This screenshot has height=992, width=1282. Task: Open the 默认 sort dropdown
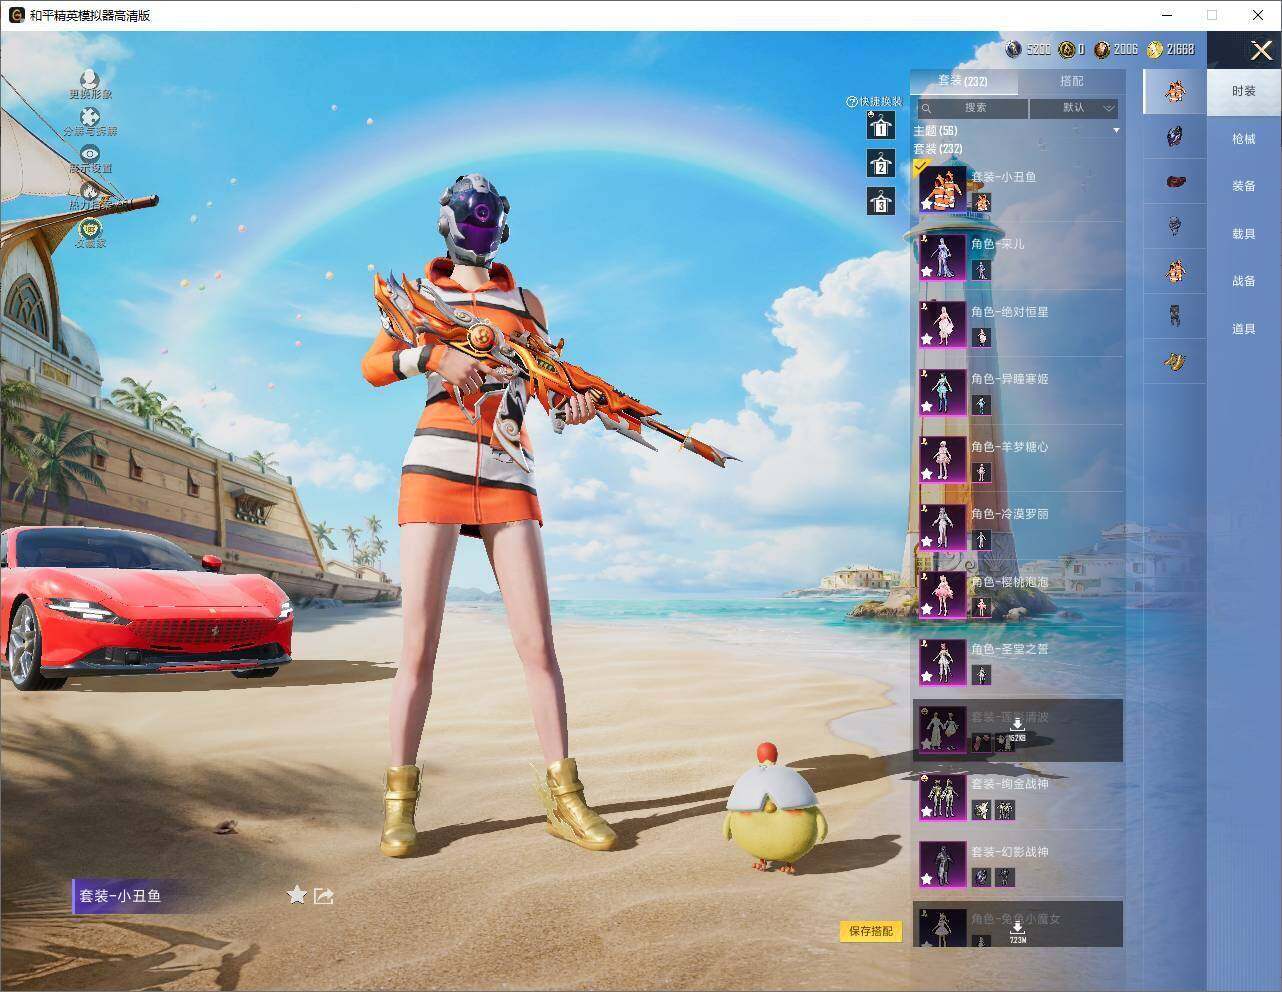tap(1074, 108)
